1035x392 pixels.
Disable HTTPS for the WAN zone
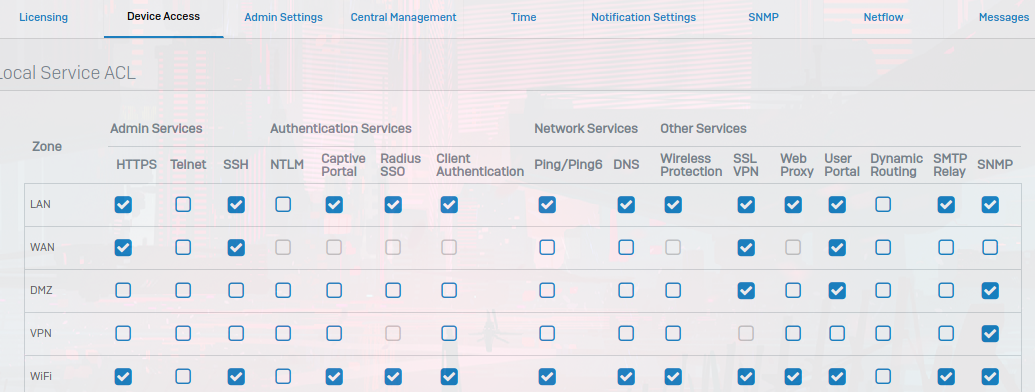tap(123, 247)
